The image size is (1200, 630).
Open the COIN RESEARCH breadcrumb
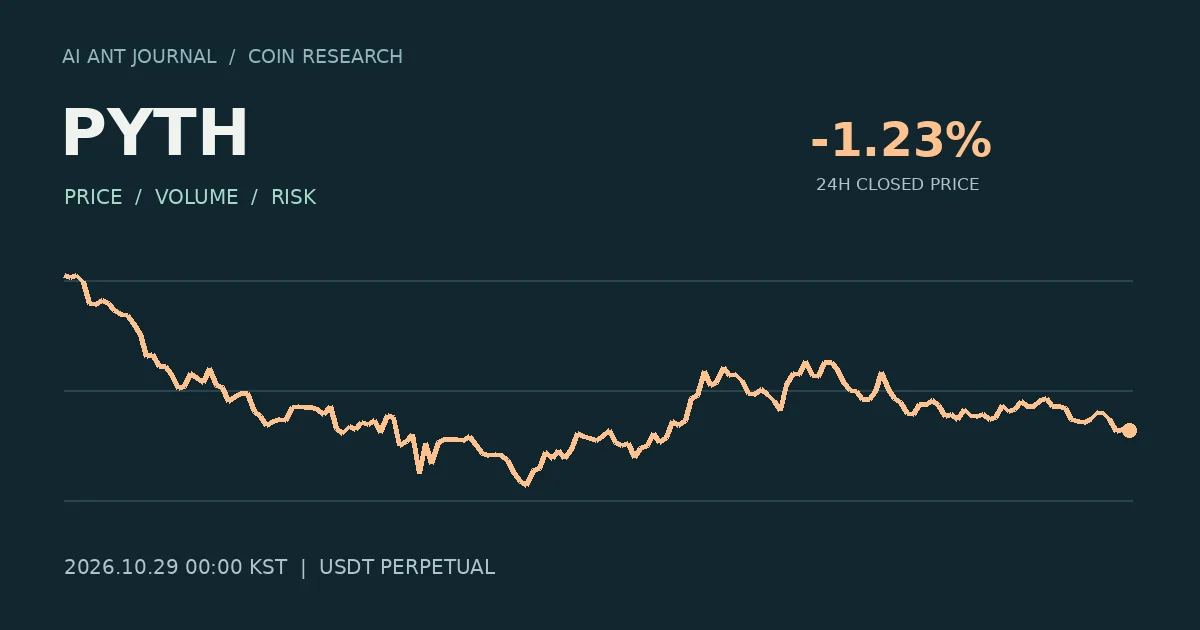[x=325, y=57]
